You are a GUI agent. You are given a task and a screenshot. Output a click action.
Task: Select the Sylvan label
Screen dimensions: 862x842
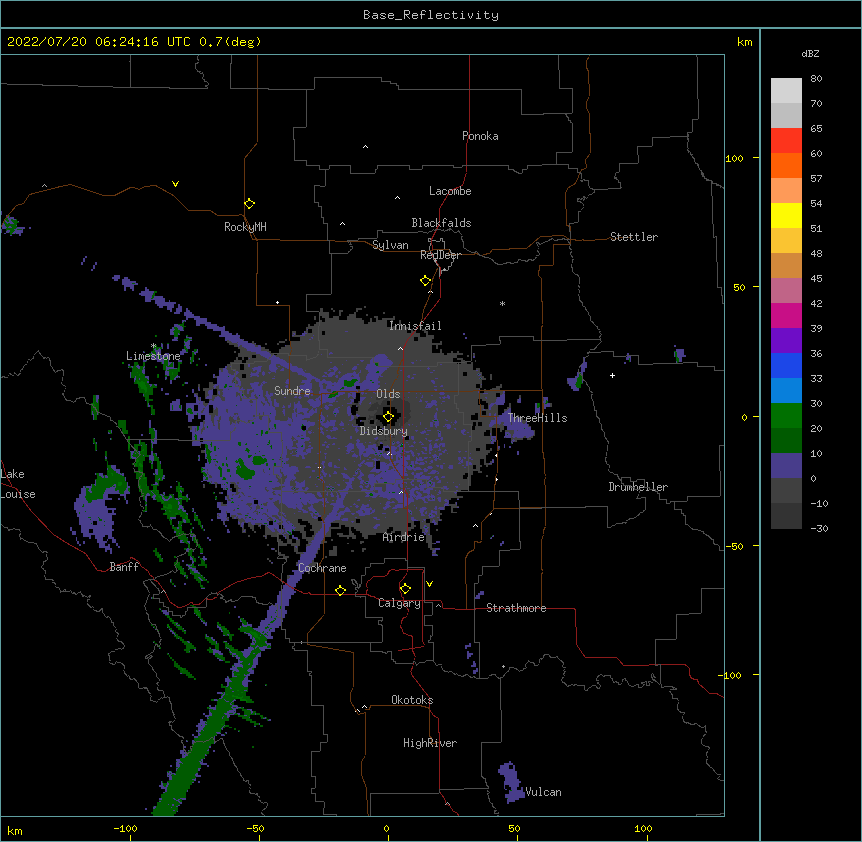[390, 245]
